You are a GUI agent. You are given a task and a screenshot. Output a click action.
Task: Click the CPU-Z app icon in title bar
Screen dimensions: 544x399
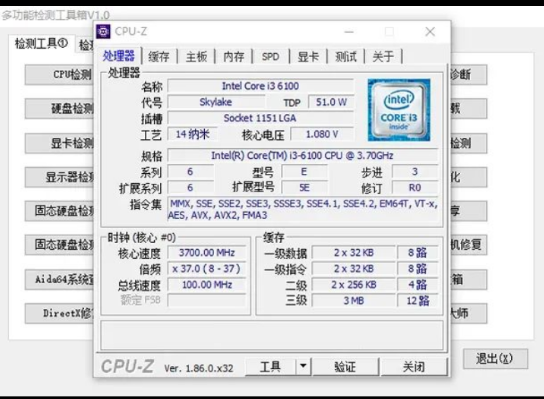103,32
